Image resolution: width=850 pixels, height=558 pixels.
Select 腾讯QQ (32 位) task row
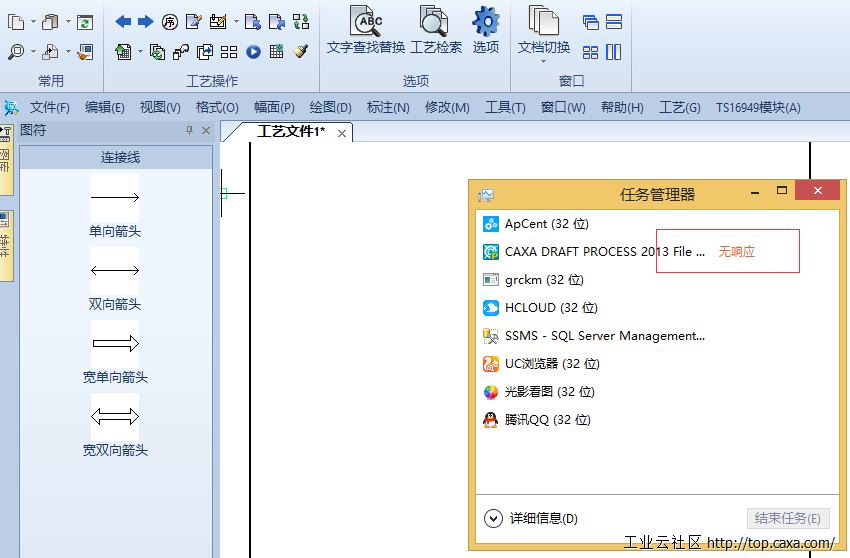(657, 419)
